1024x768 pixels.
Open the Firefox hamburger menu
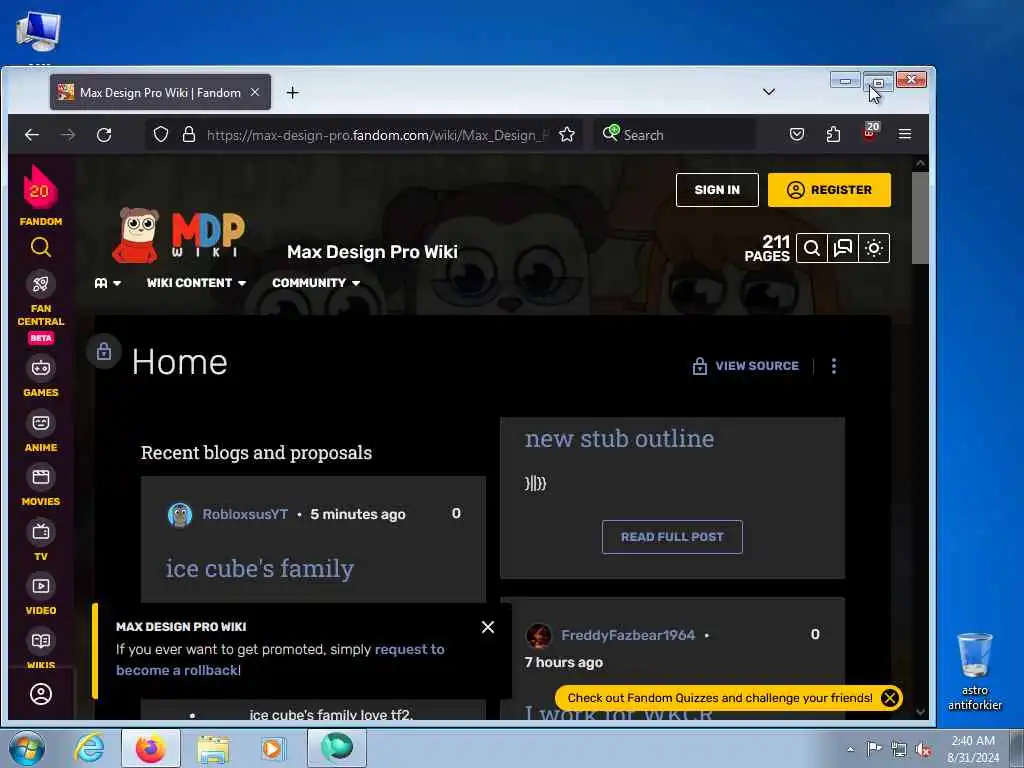point(904,135)
